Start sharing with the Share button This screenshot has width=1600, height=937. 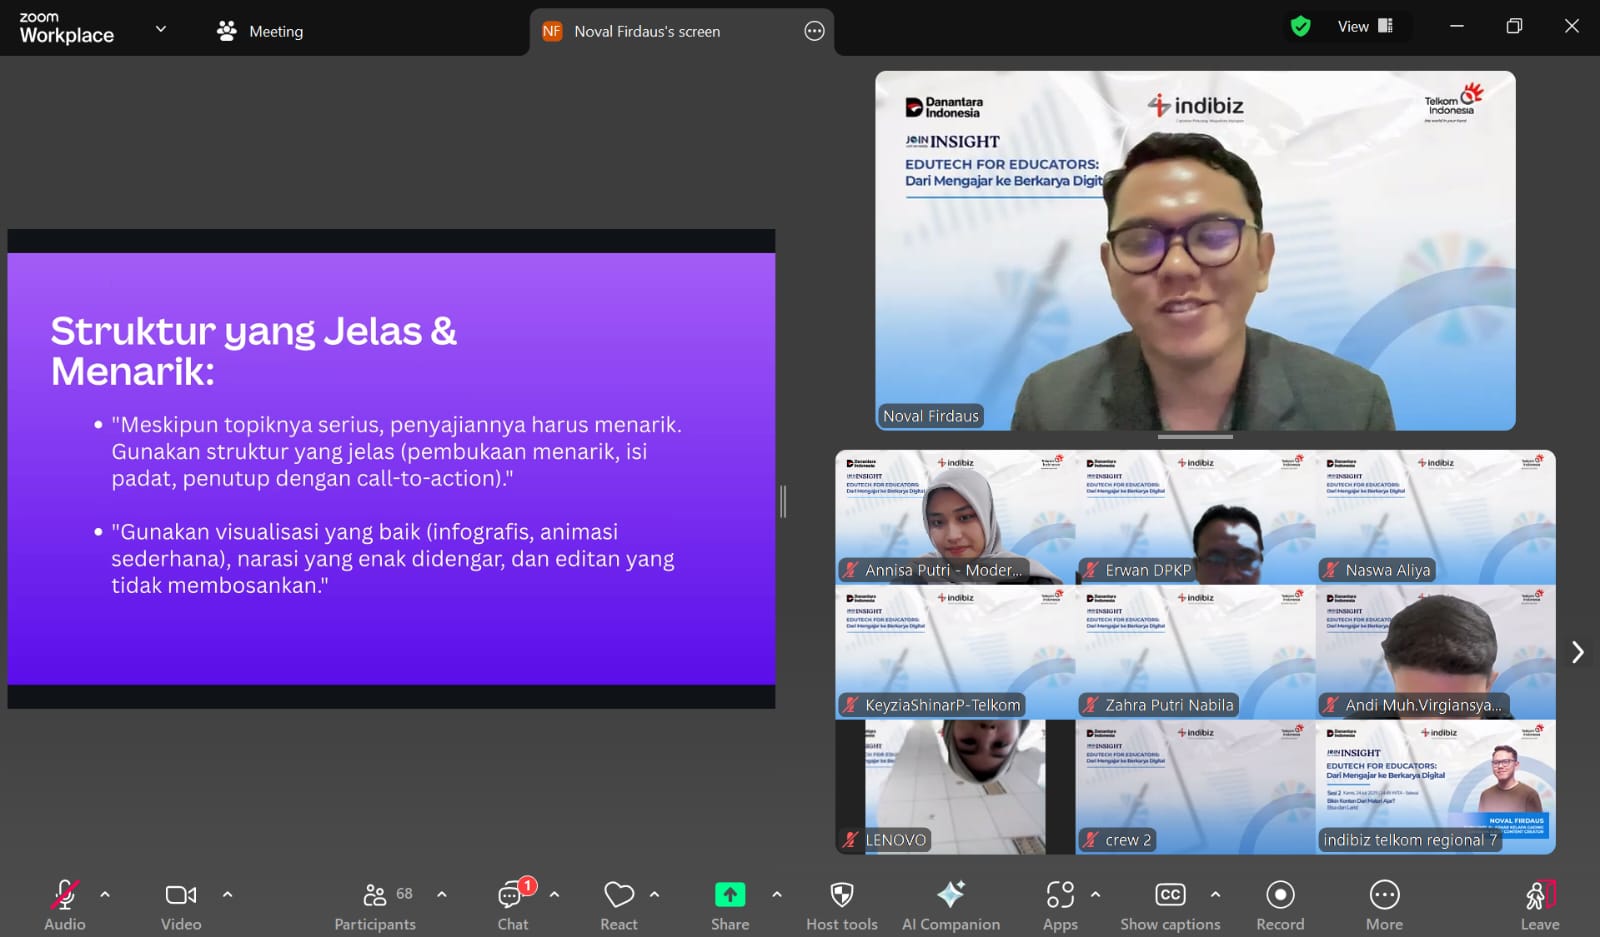point(730,905)
